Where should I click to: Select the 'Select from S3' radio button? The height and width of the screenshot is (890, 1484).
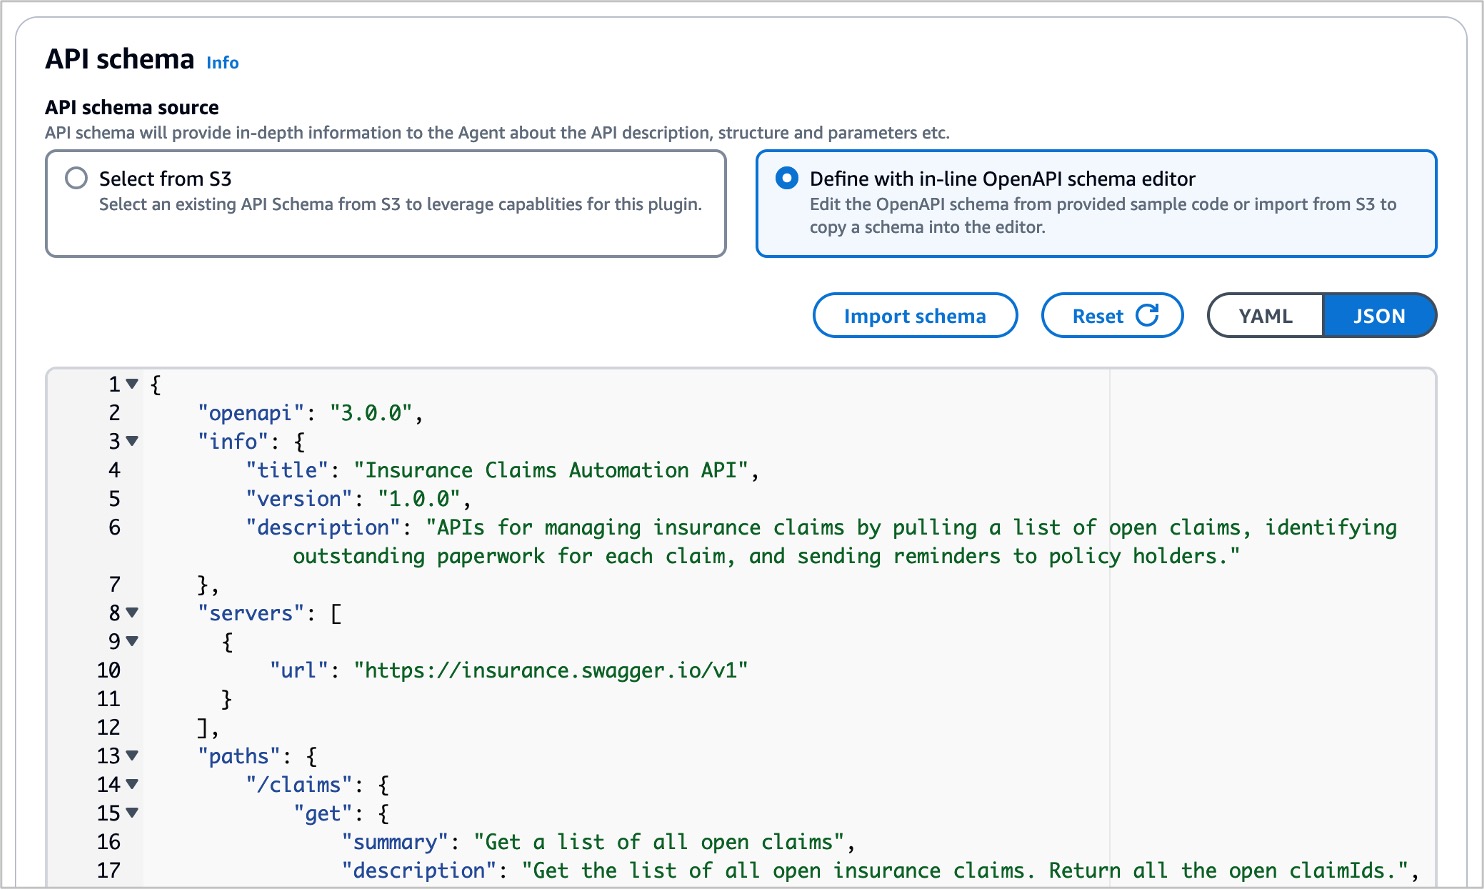tap(77, 179)
